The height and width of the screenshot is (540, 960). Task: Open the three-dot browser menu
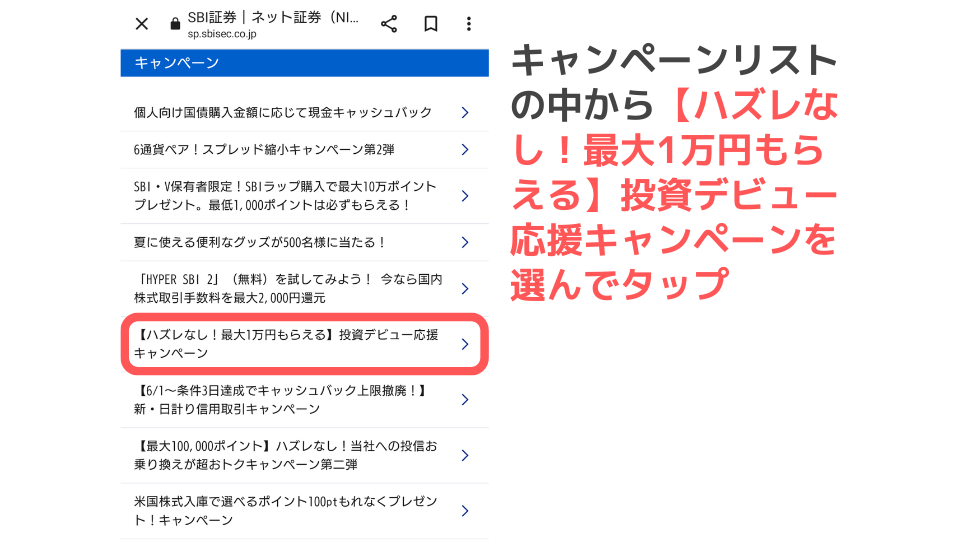click(x=469, y=24)
